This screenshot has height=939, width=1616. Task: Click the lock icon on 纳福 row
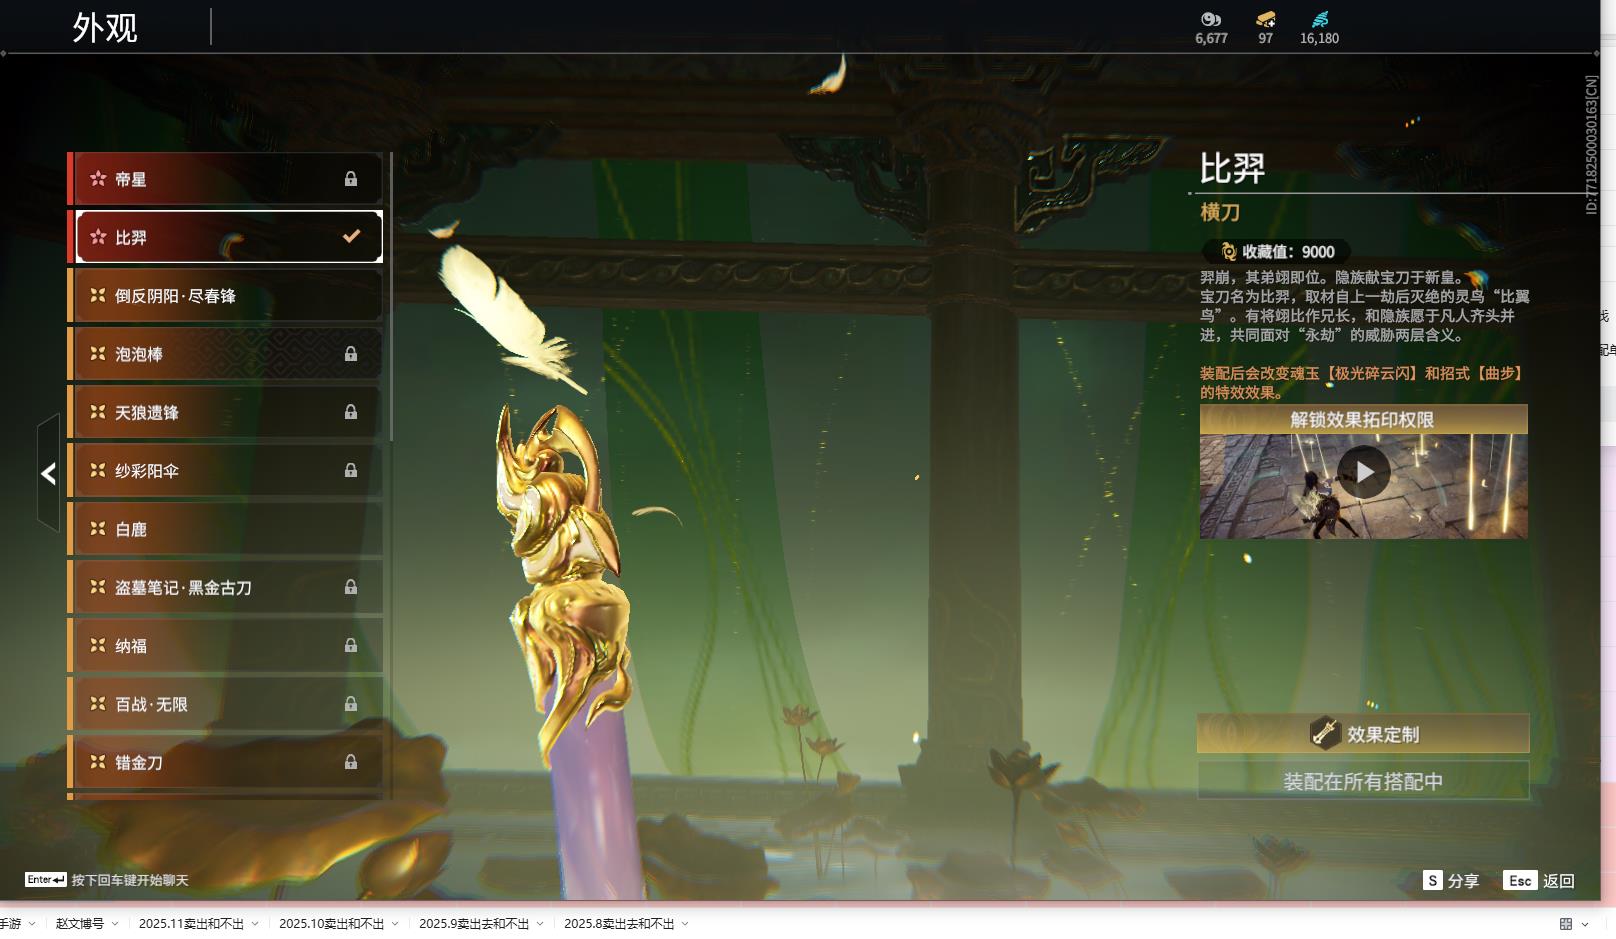pyautogui.click(x=351, y=646)
